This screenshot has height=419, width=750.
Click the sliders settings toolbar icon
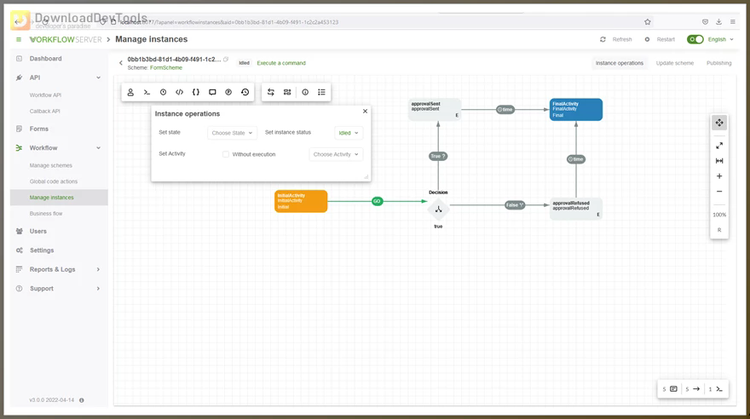point(287,92)
